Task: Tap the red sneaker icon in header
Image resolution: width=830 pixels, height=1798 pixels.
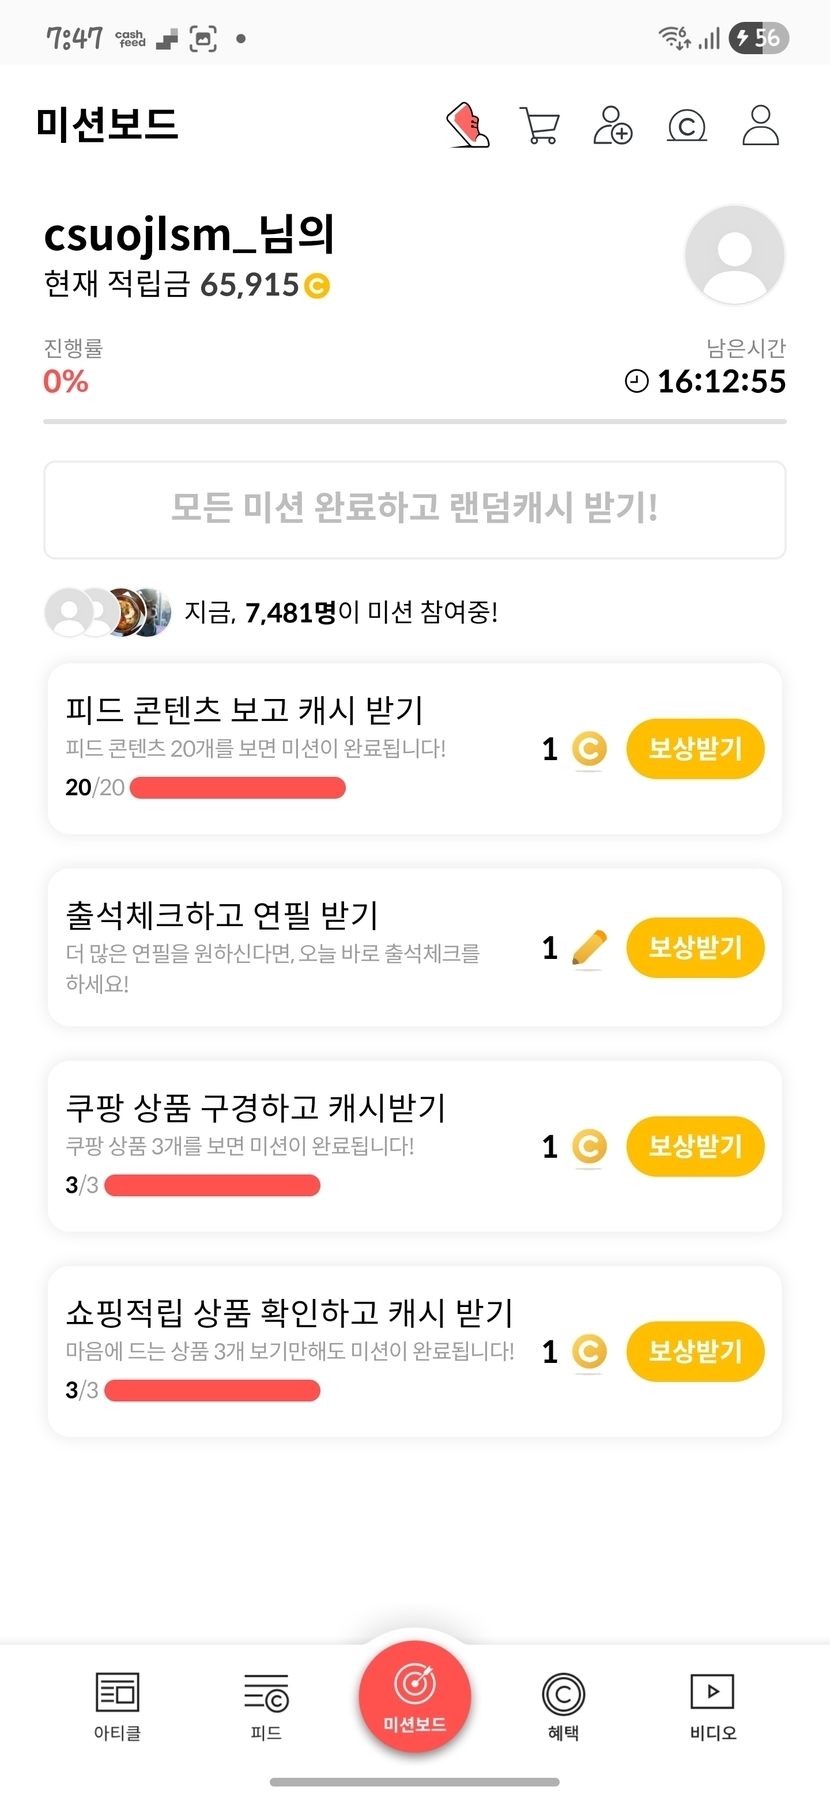Action: 467,126
